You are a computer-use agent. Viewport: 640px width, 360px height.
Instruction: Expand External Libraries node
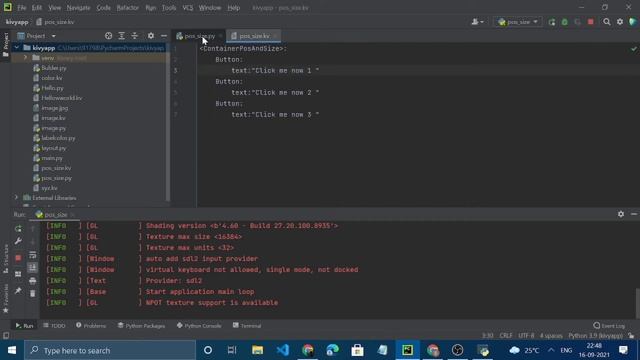[x=16, y=198]
